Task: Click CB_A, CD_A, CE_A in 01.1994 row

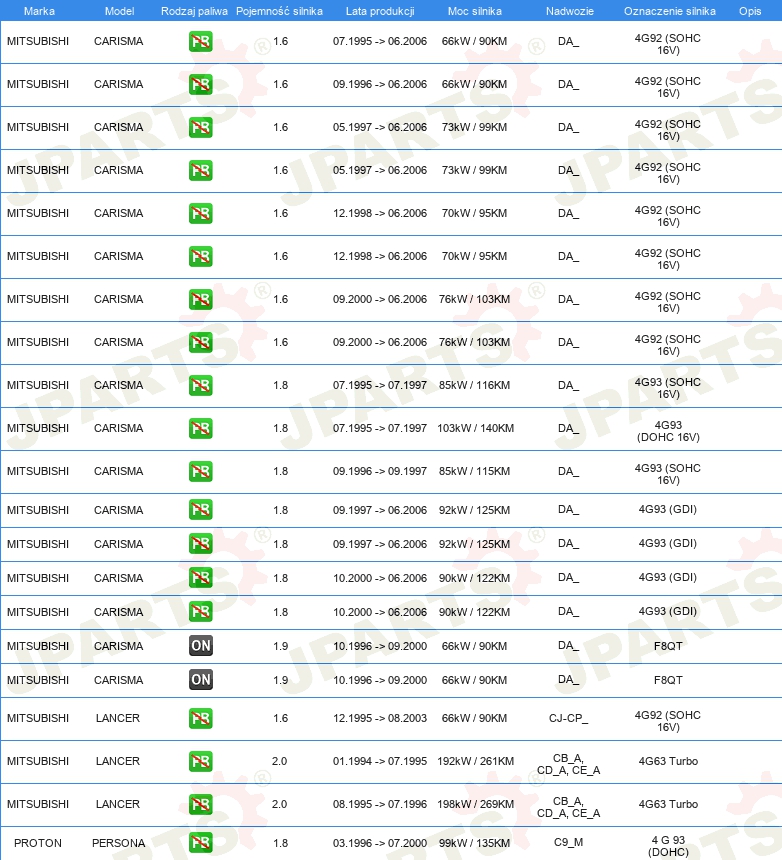Action: point(569,764)
